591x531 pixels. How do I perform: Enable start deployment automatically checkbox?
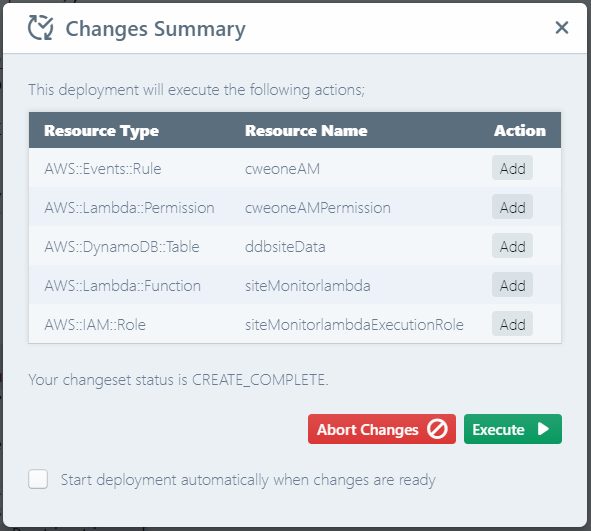coord(38,479)
